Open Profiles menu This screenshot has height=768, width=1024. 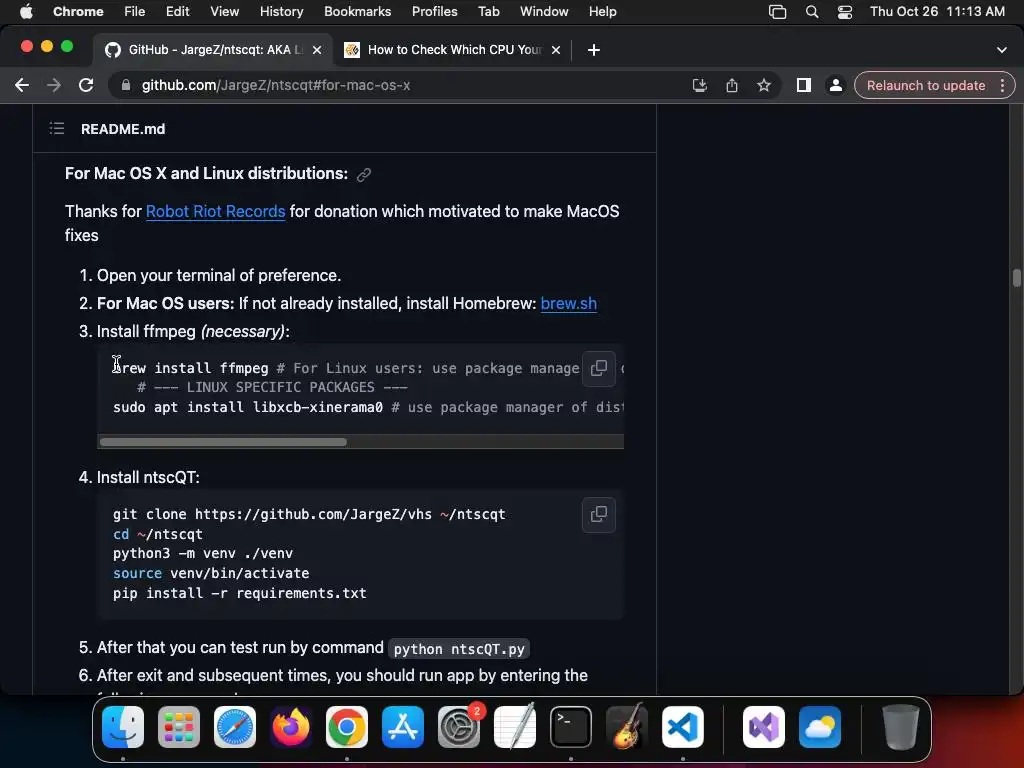(x=434, y=12)
